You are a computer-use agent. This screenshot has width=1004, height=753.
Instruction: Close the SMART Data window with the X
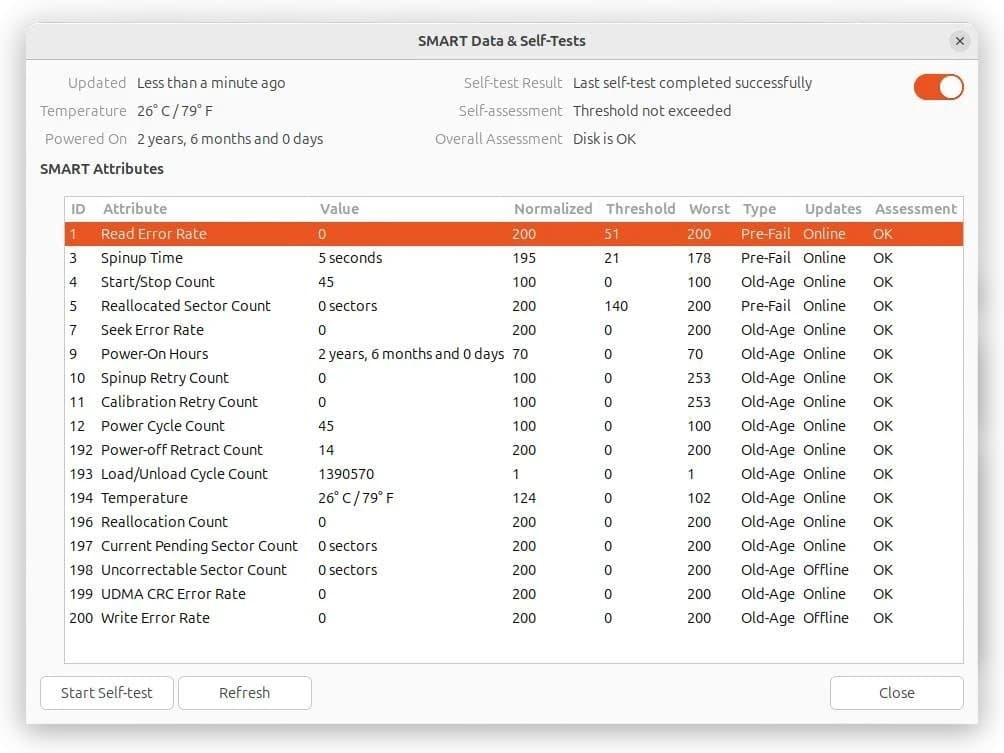pos(959,41)
